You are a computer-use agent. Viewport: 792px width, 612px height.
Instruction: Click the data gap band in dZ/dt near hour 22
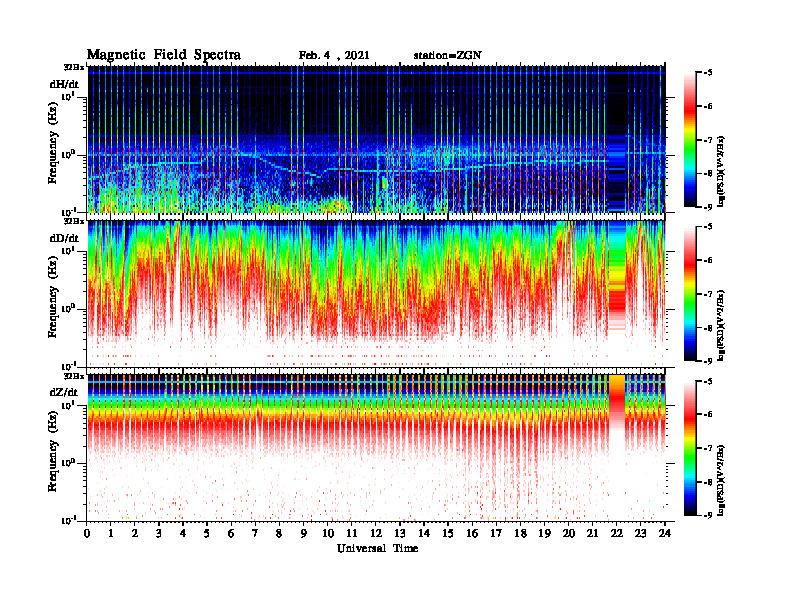coord(617,447)
